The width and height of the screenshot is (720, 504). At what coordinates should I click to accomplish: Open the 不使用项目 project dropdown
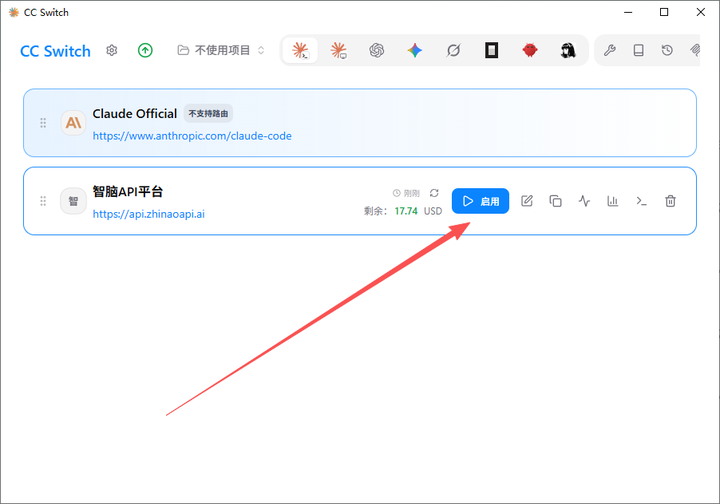click(x=221, y=50)
